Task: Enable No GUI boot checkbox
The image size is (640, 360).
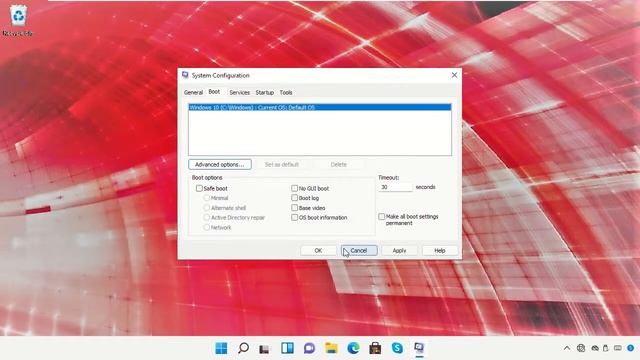Action: click(x=294, y=188)
